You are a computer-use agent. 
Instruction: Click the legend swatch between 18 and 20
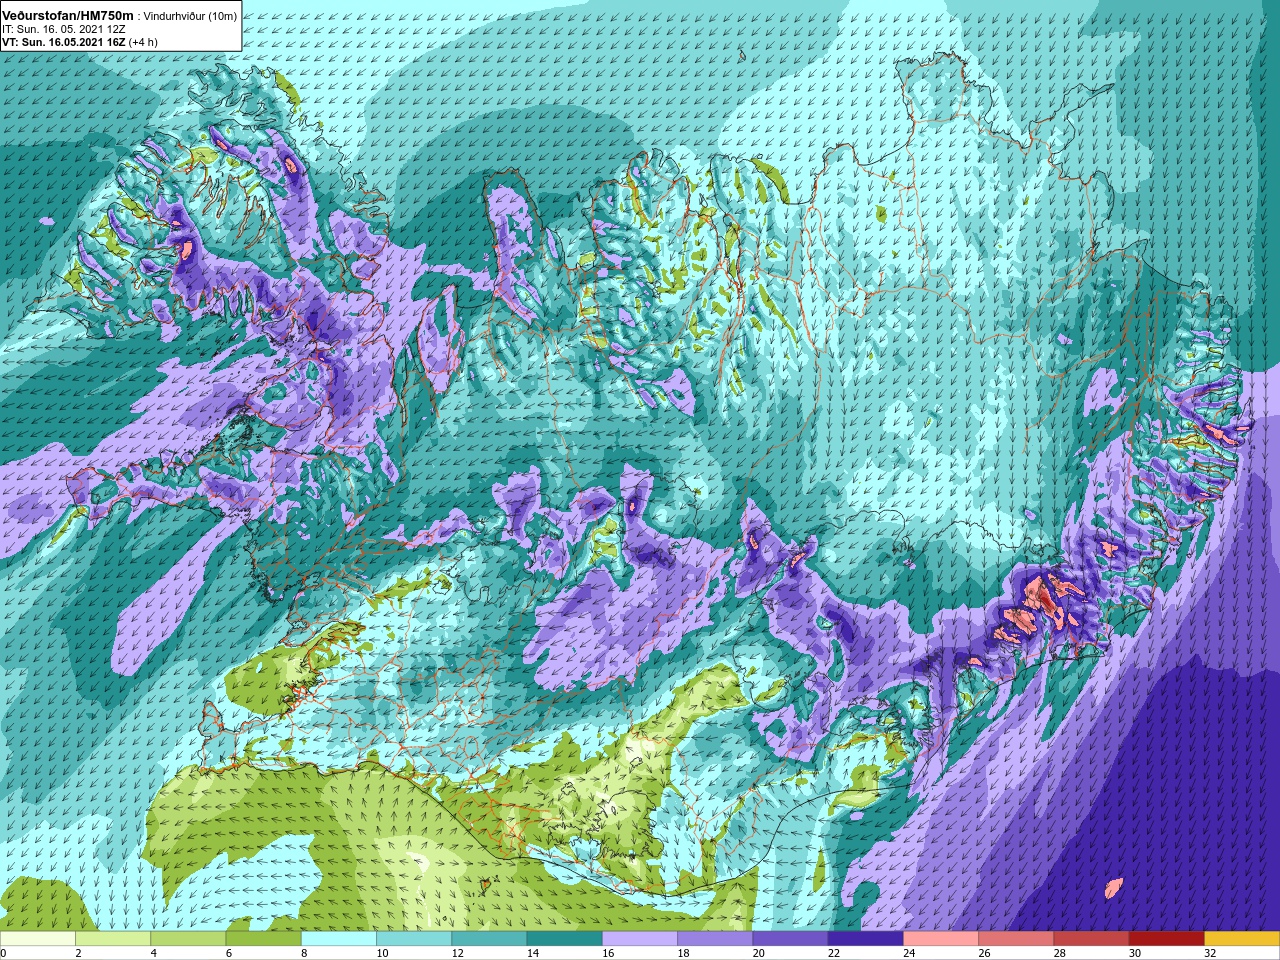tap(715, 939)
